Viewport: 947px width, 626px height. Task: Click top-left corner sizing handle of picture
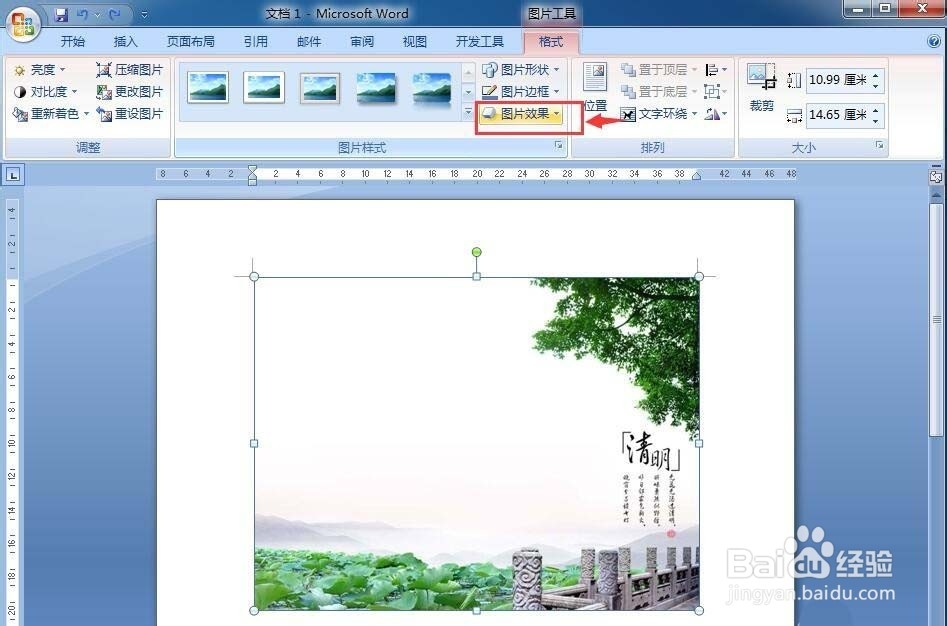(254, 276)
